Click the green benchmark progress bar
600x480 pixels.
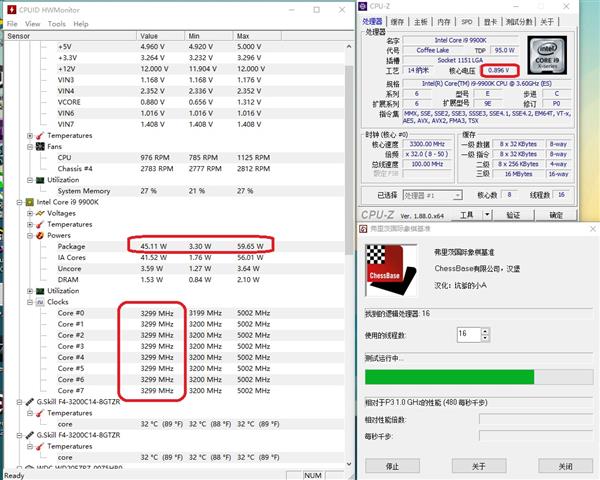click(x=450, y=376)
